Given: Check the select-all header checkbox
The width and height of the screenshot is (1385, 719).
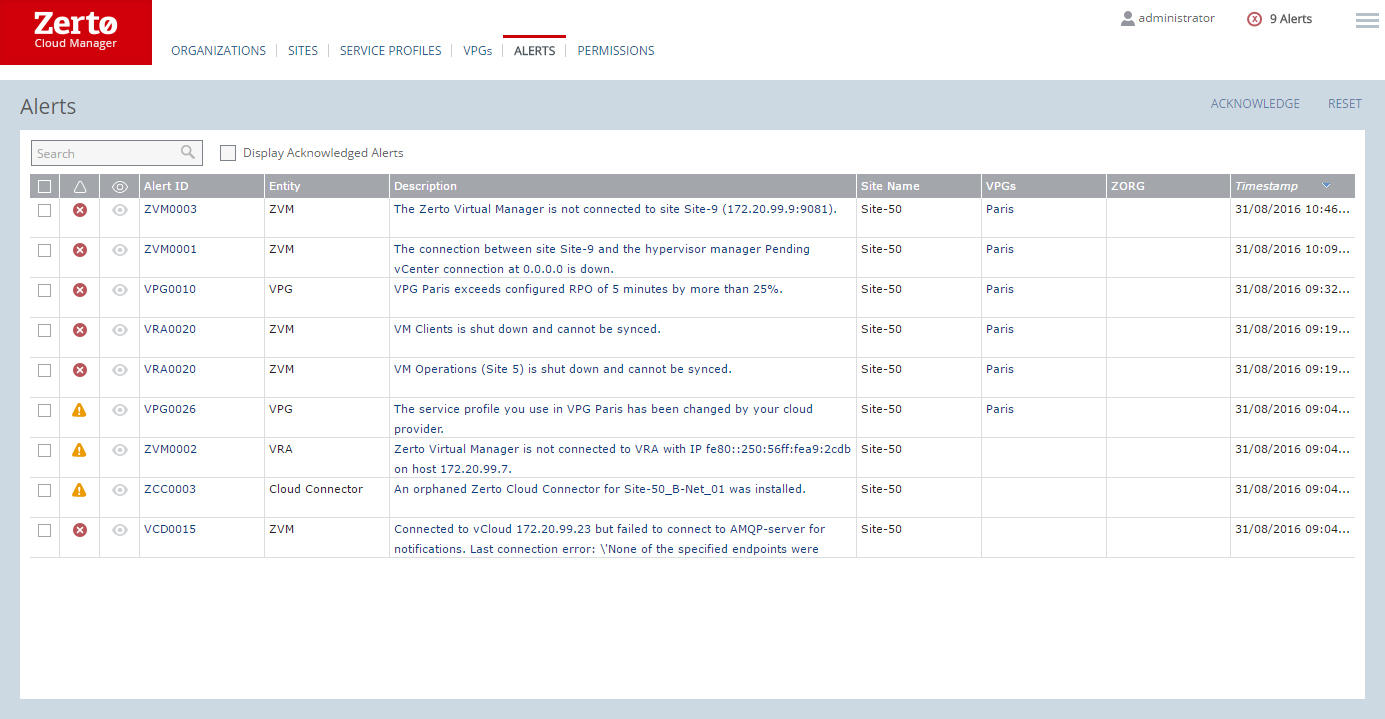Looking at the screenshot, I should coord(44,187).
